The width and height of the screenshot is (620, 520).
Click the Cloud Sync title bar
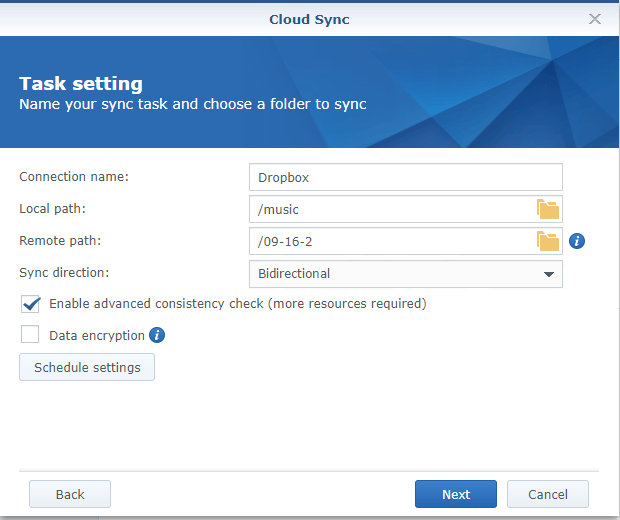point(309,19)
